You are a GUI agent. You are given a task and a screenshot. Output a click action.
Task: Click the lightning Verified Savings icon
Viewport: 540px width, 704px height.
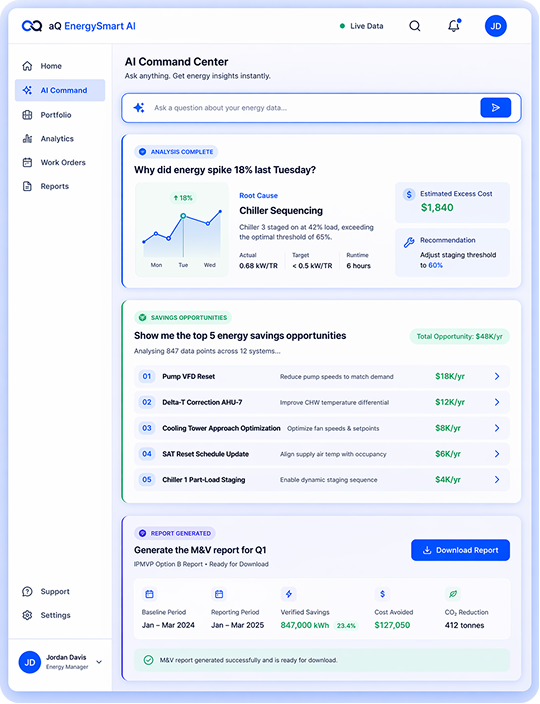tap(289, 594)
